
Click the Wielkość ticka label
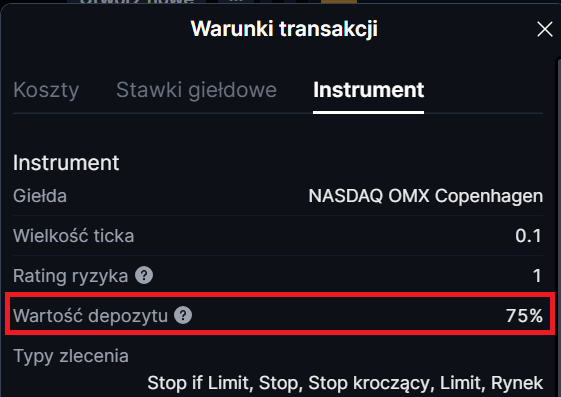73,236
